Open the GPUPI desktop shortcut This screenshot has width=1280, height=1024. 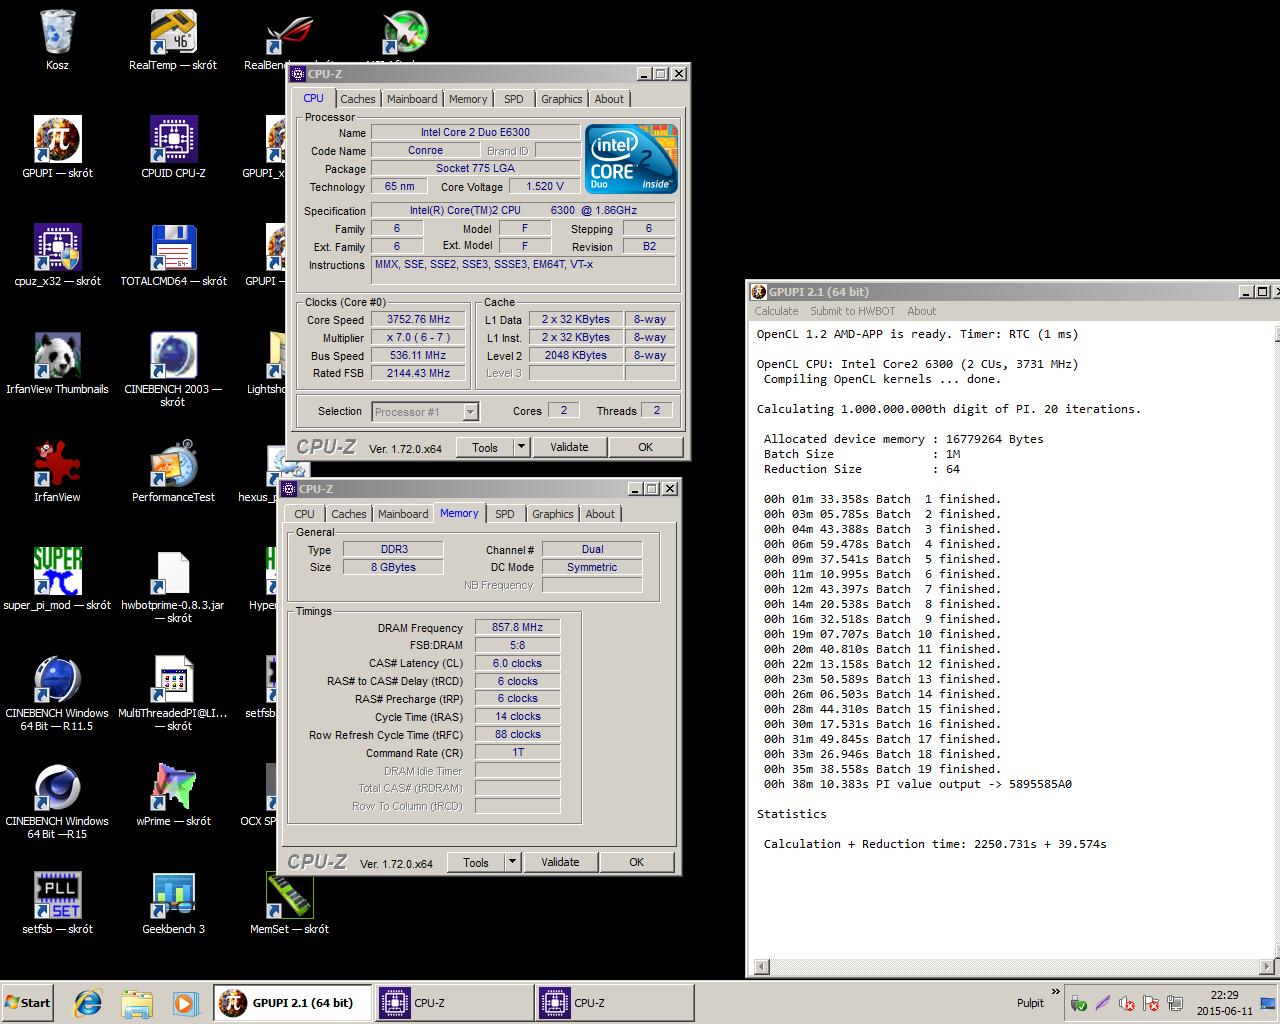57,148
